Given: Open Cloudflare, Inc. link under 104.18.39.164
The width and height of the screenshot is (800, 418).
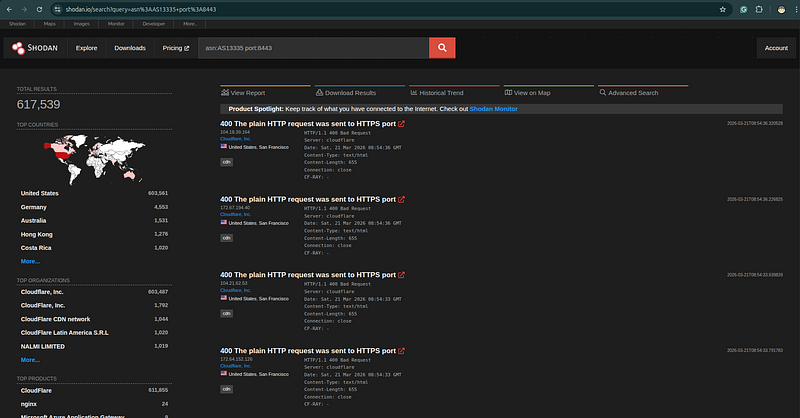Looking at the screenshot, I should tap(235, 139).
